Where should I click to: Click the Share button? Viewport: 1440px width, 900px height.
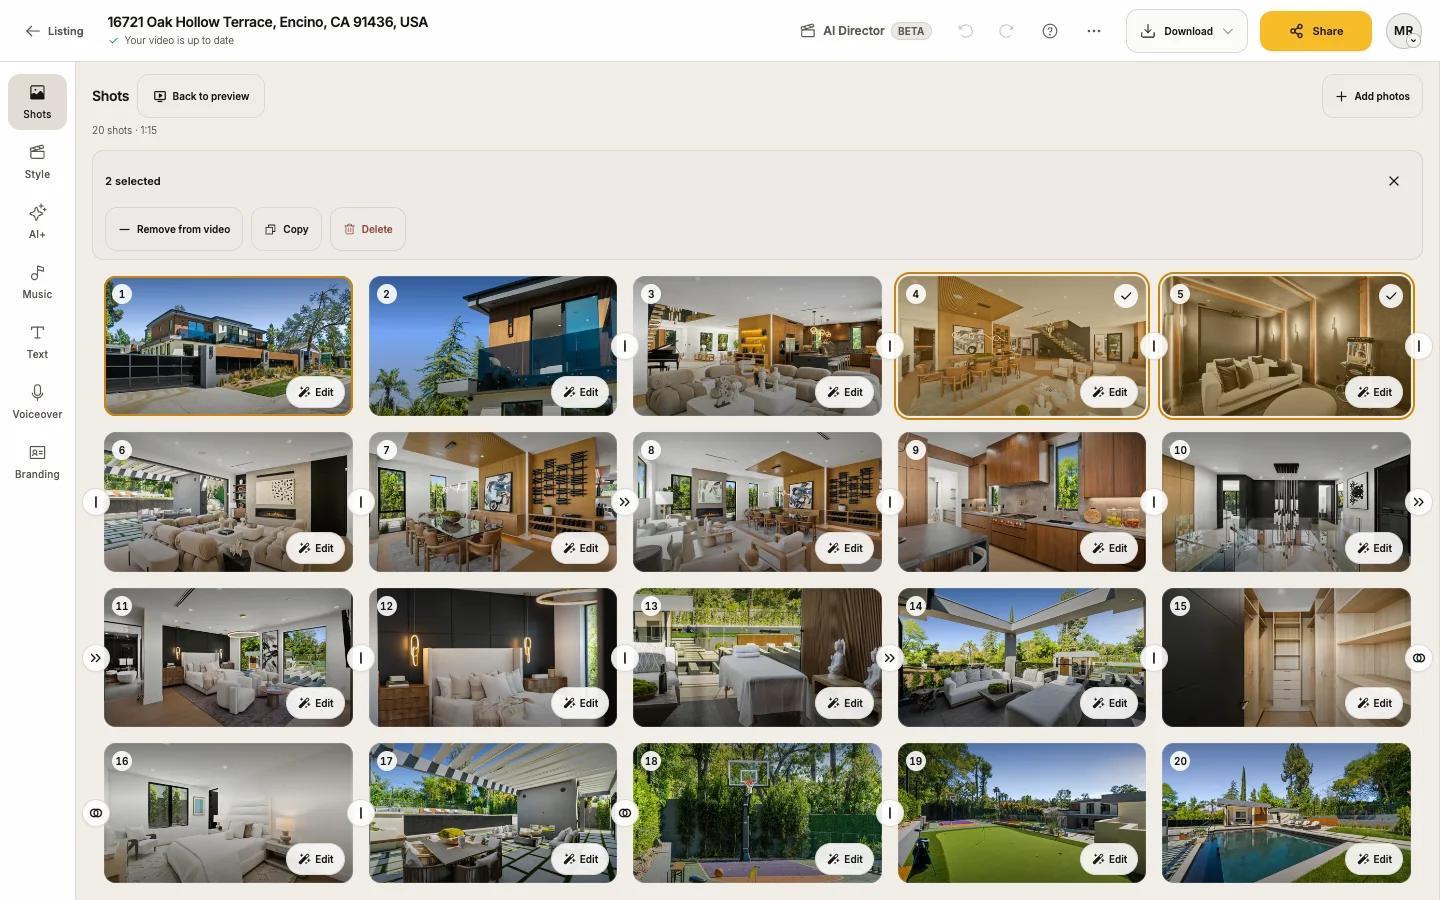click(1315, 31)
